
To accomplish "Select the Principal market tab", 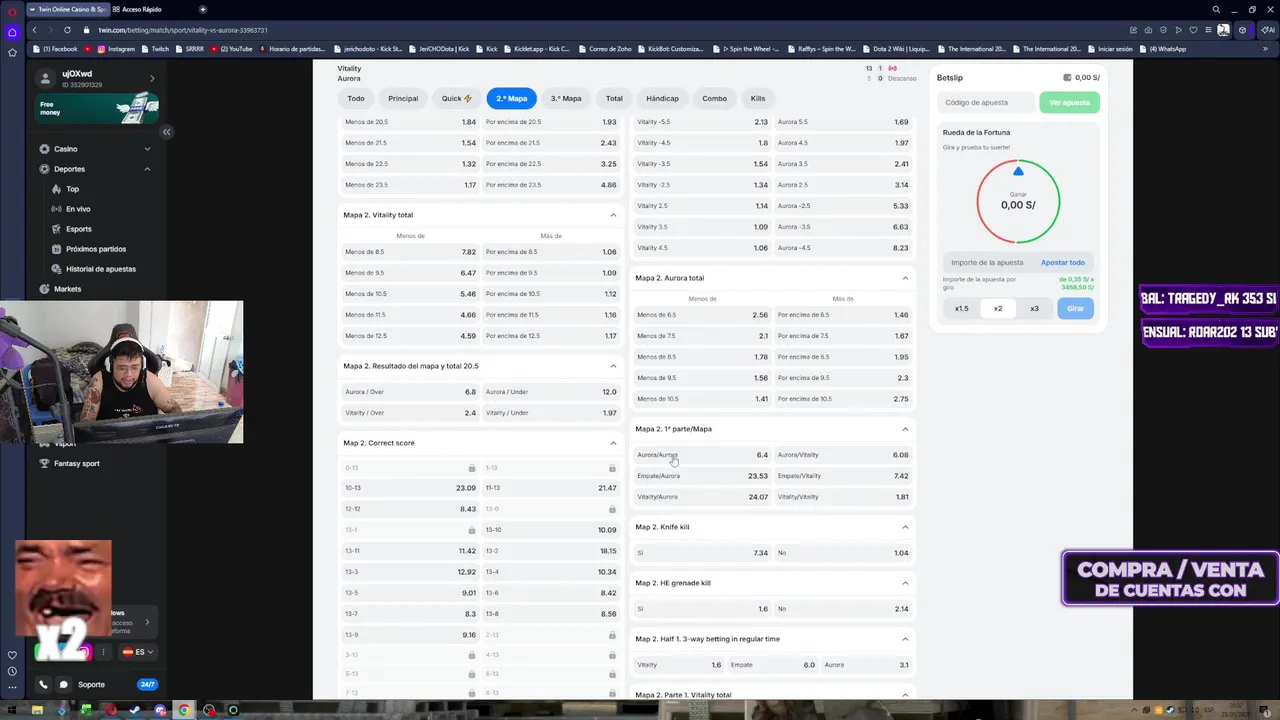I will pyautogui.click(x=403, y=98).
